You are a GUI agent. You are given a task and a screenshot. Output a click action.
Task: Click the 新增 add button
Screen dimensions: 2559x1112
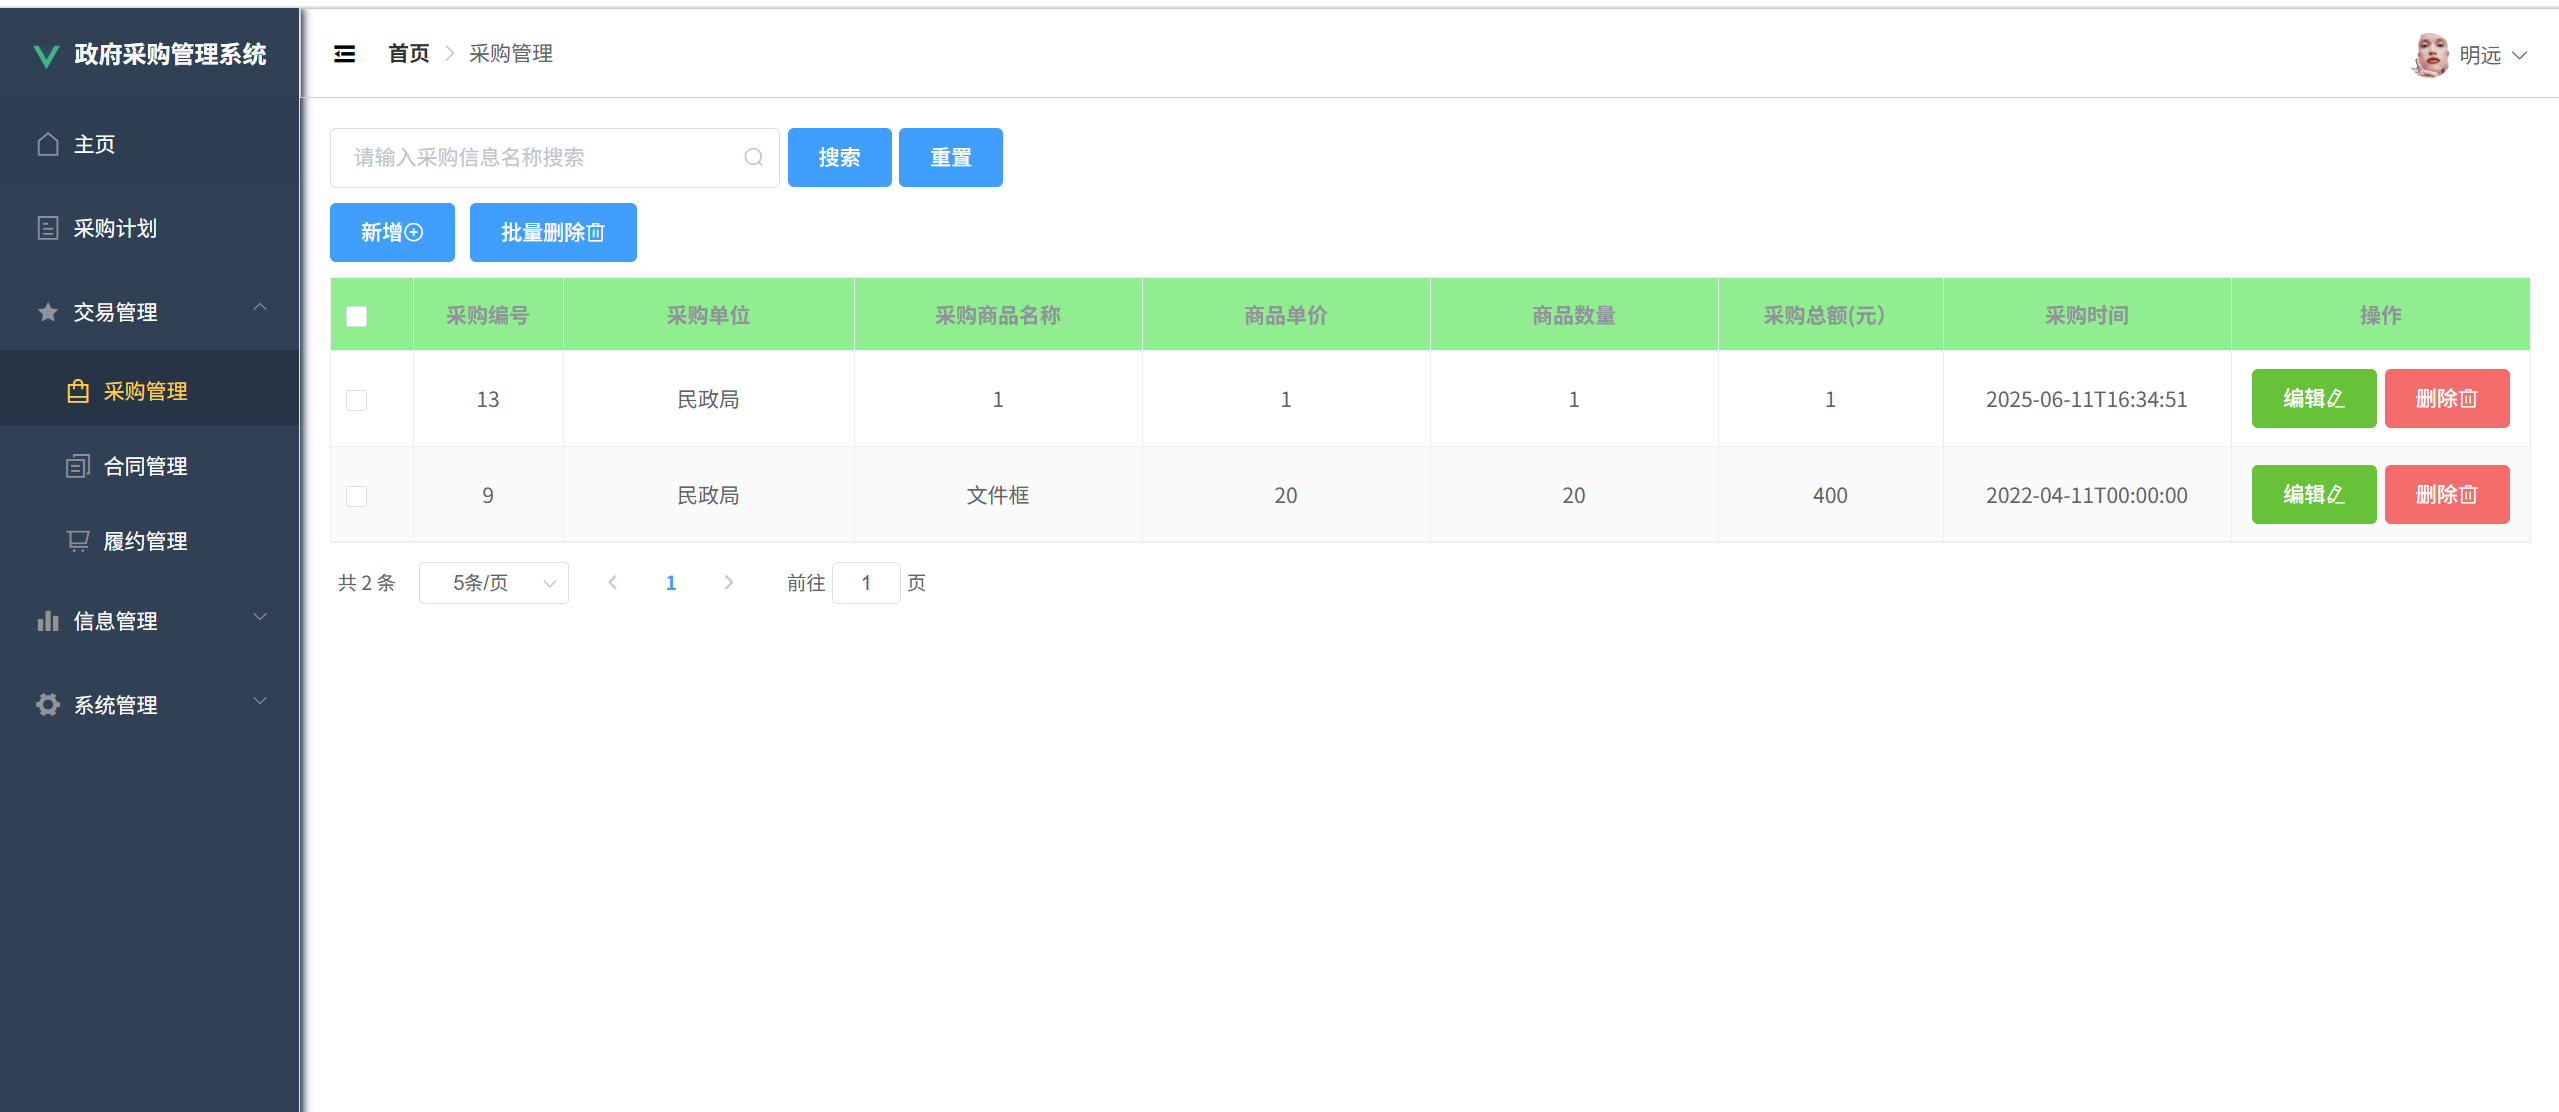pos(392,233)
